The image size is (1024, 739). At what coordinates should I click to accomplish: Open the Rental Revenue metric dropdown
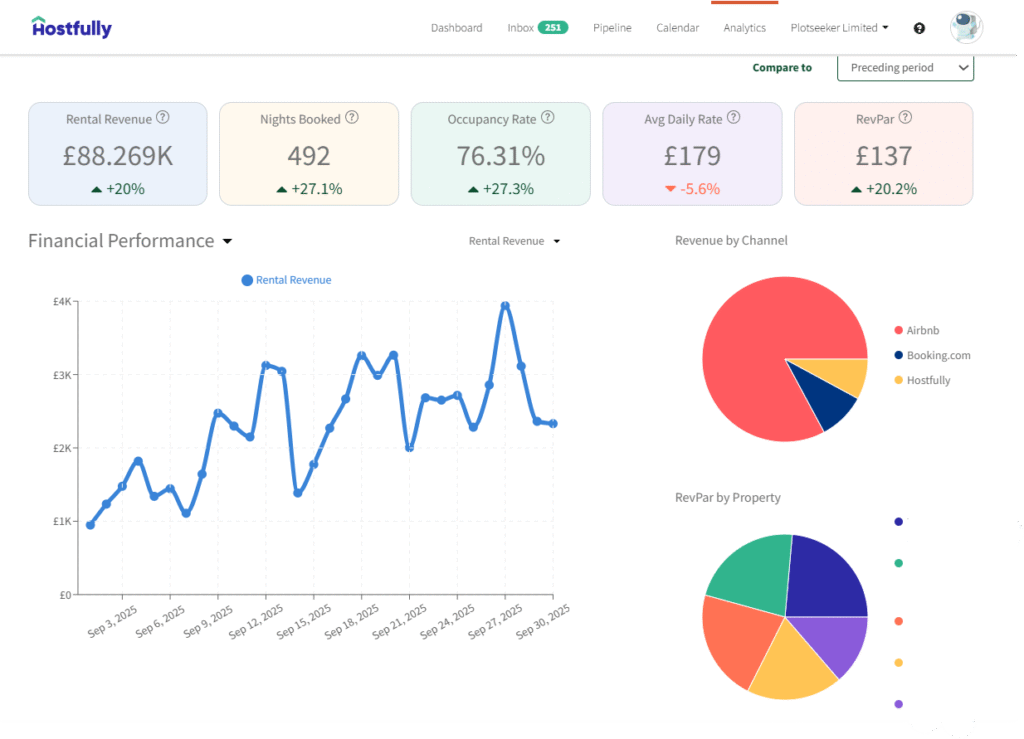coord(514,241)
